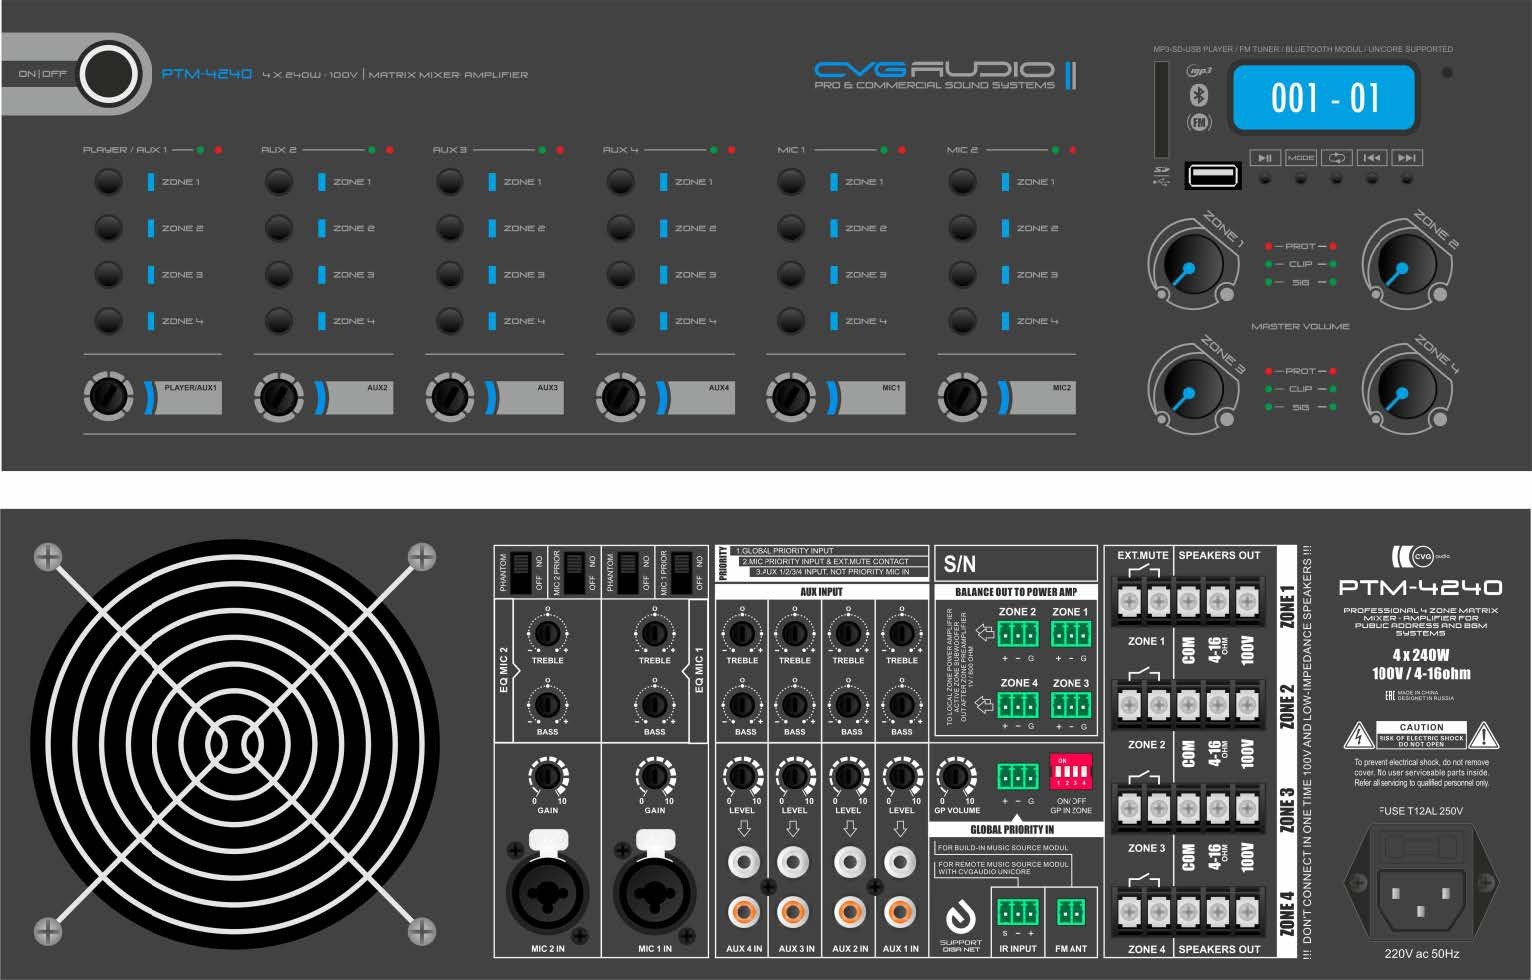Go to the previous track on the player
Image resolution: width=1532 pixels, height=980 pixels.
1372,158
